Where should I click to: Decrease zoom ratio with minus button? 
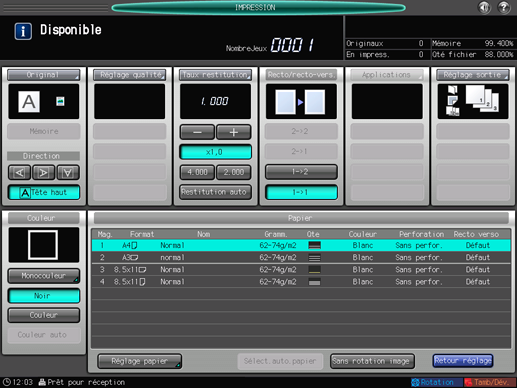coord(197,132)
